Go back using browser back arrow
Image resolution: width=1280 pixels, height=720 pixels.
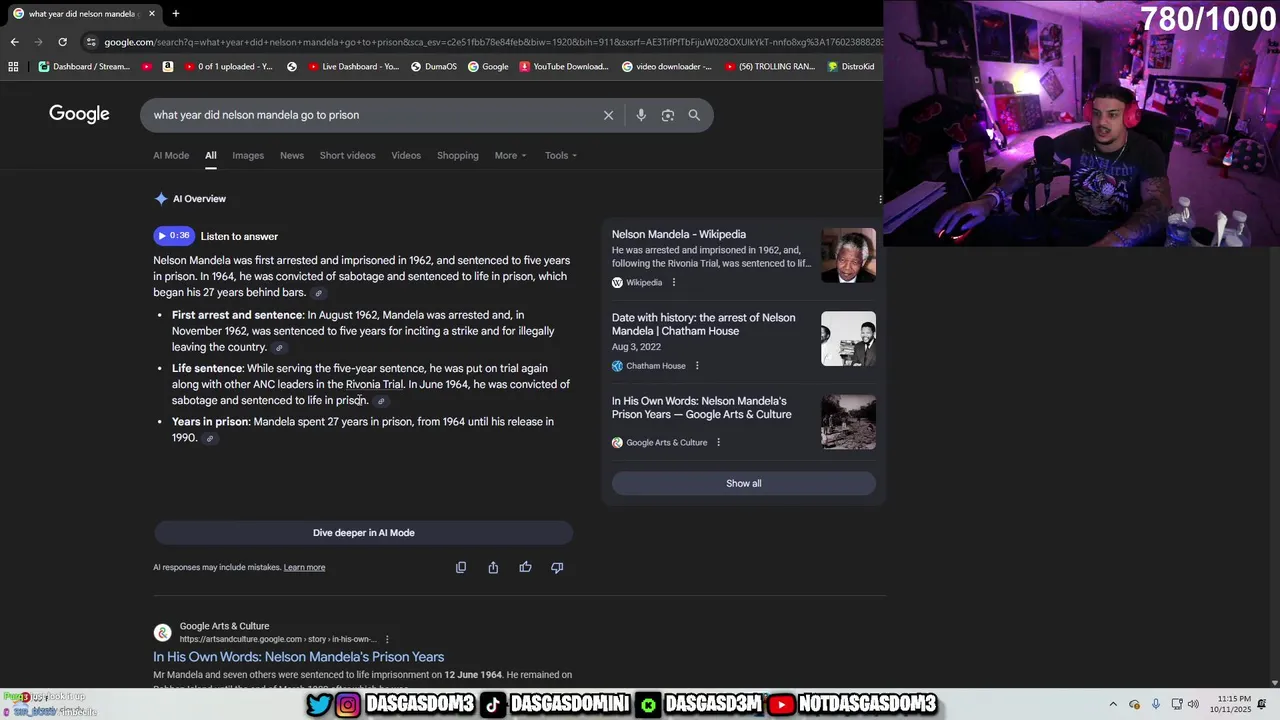(14, 42)
